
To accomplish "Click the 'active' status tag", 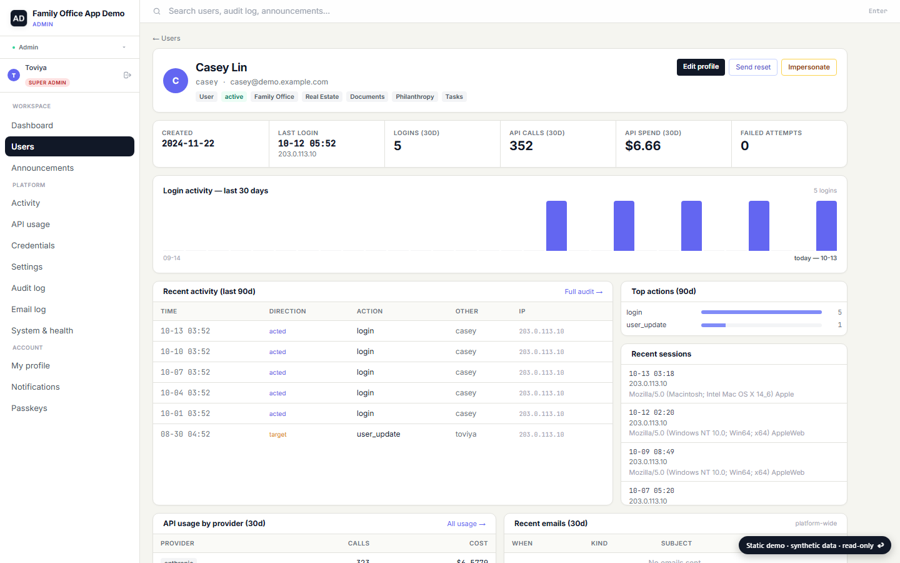I will [x=234, y=96].
